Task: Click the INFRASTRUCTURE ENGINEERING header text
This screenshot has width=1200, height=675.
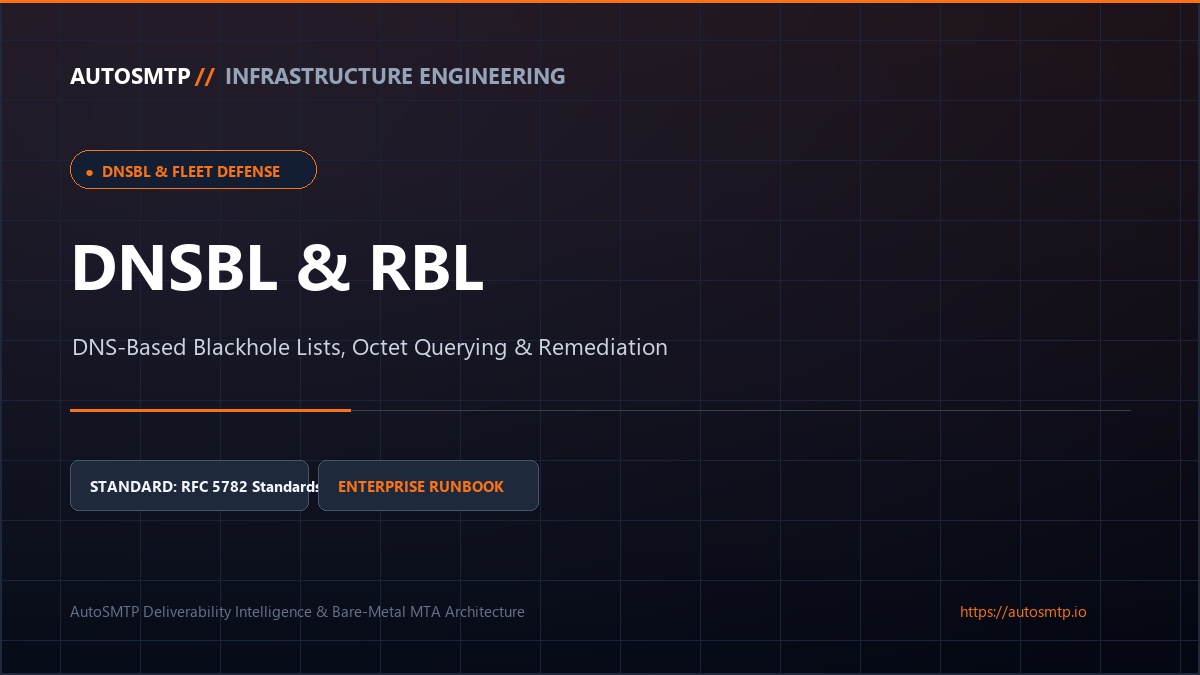Action: coord(395,77)
